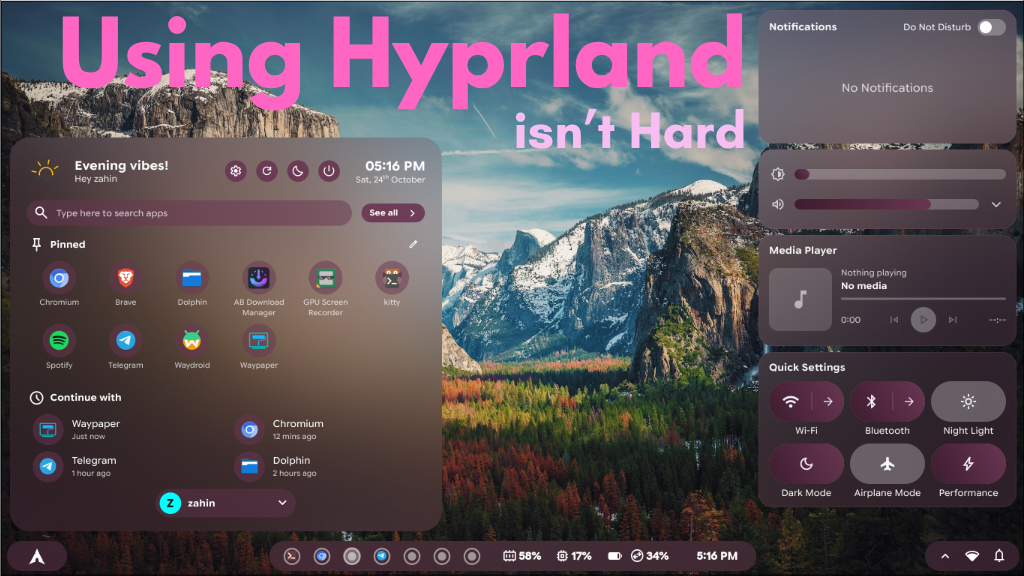Viewport: 1024px width, 576px height.
Task: Launch AB Download Manager
Action: [259, 278]
